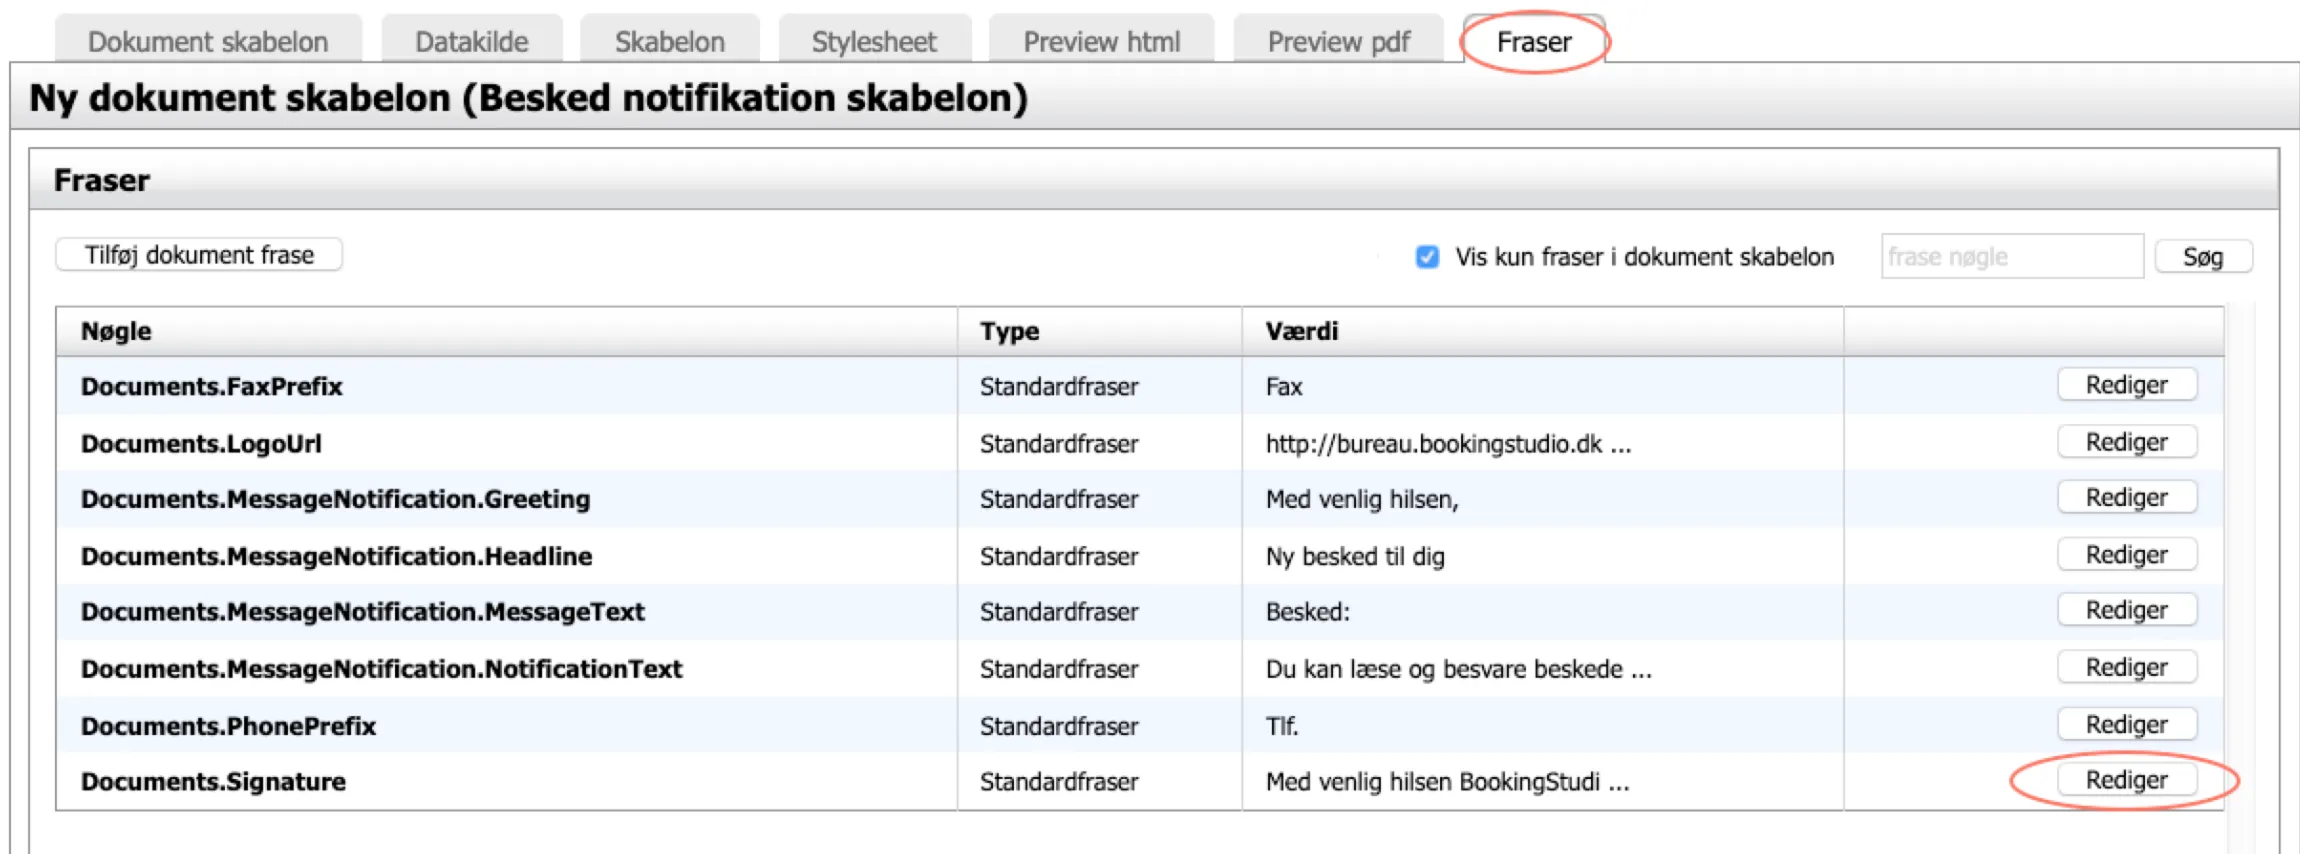This screenshot has height=854, width=2300.
Task: Uncheck Vis kun fraser i dokument skabelon
Action: [1427, 257]
